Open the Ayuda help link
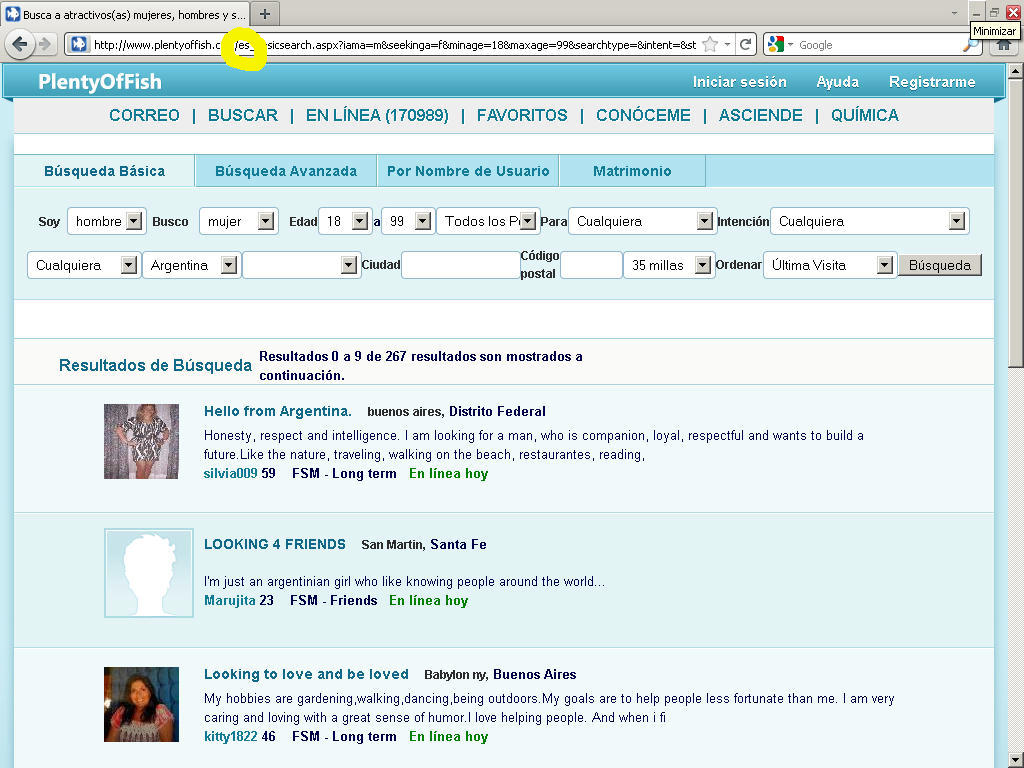This screenshot has width=1024, height=768. [837, 82]
